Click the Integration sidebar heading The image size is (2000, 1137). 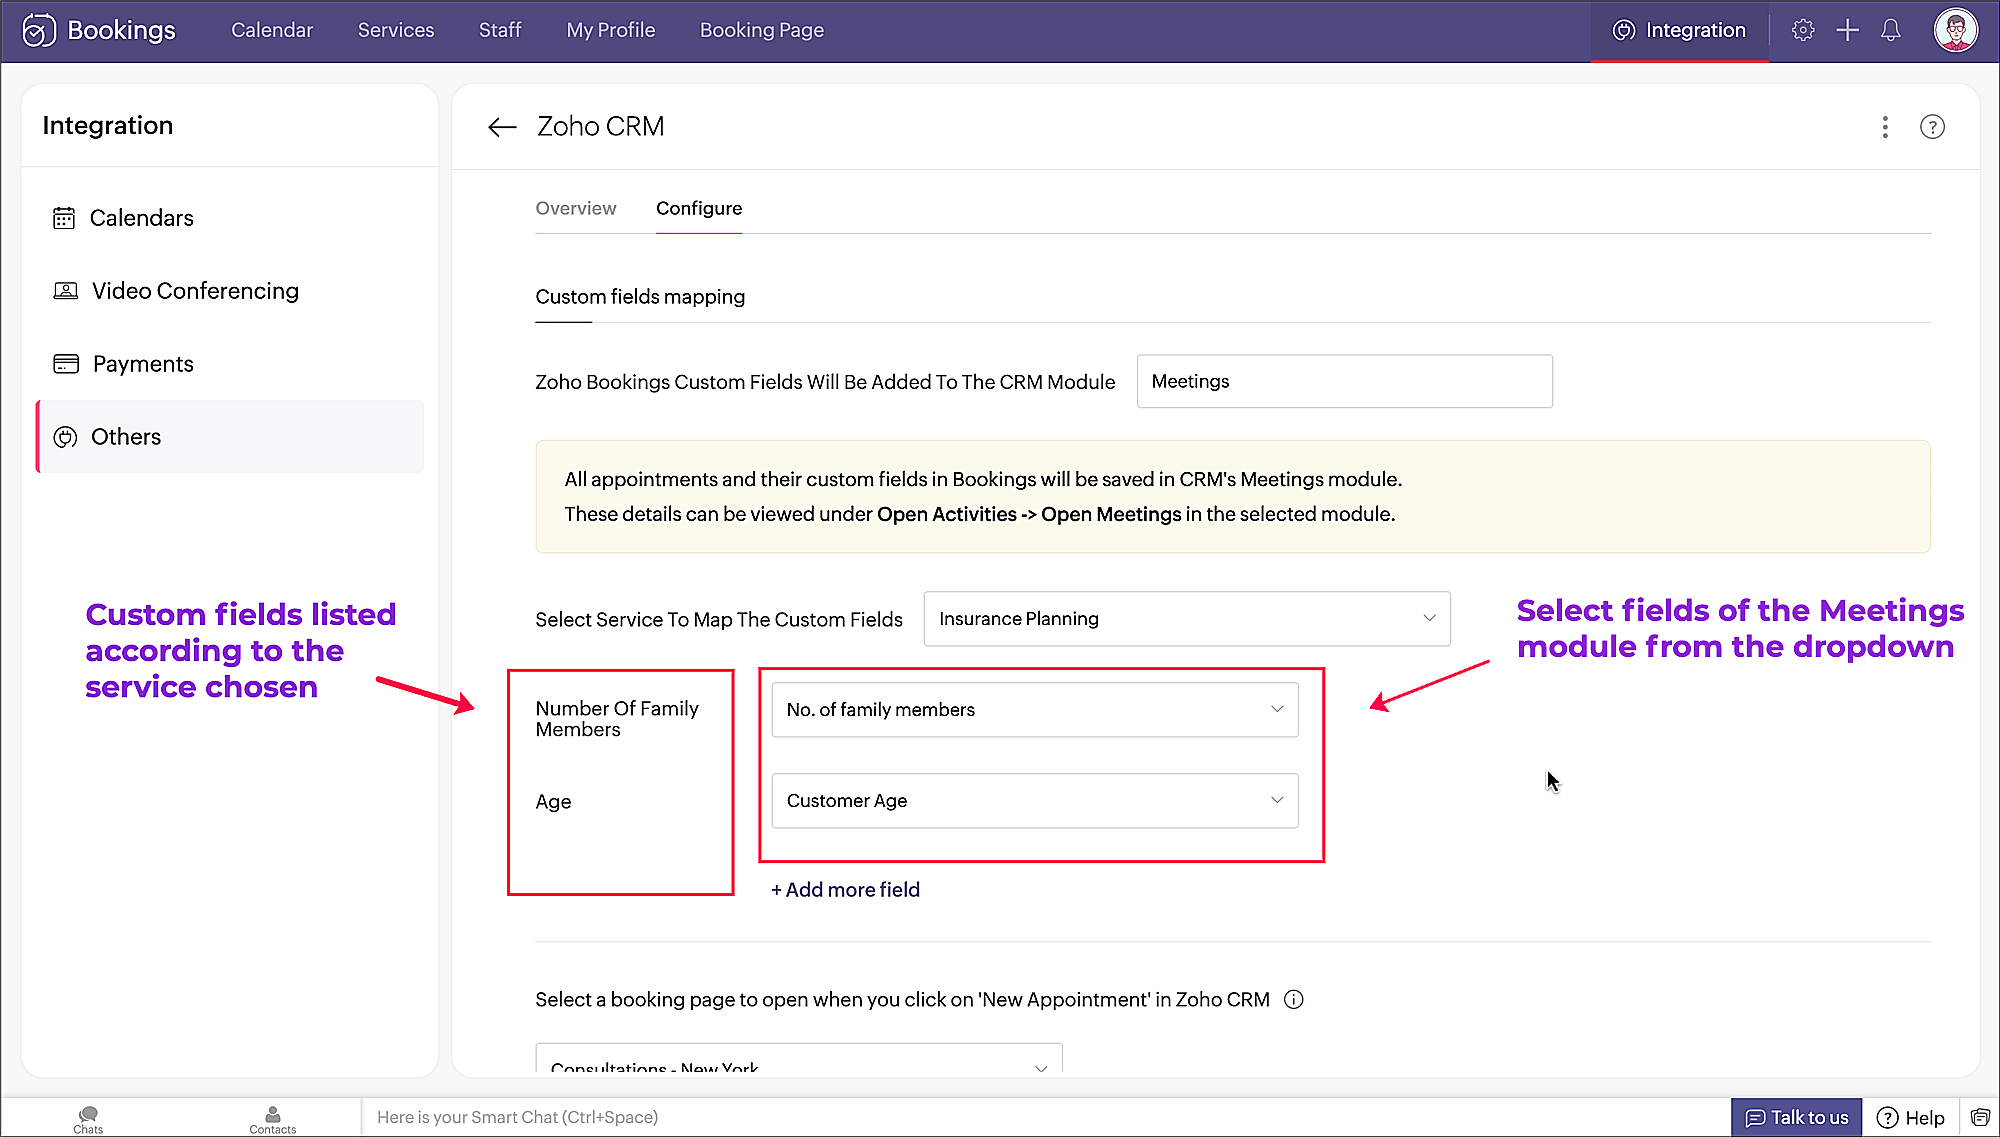pos(108,126)
